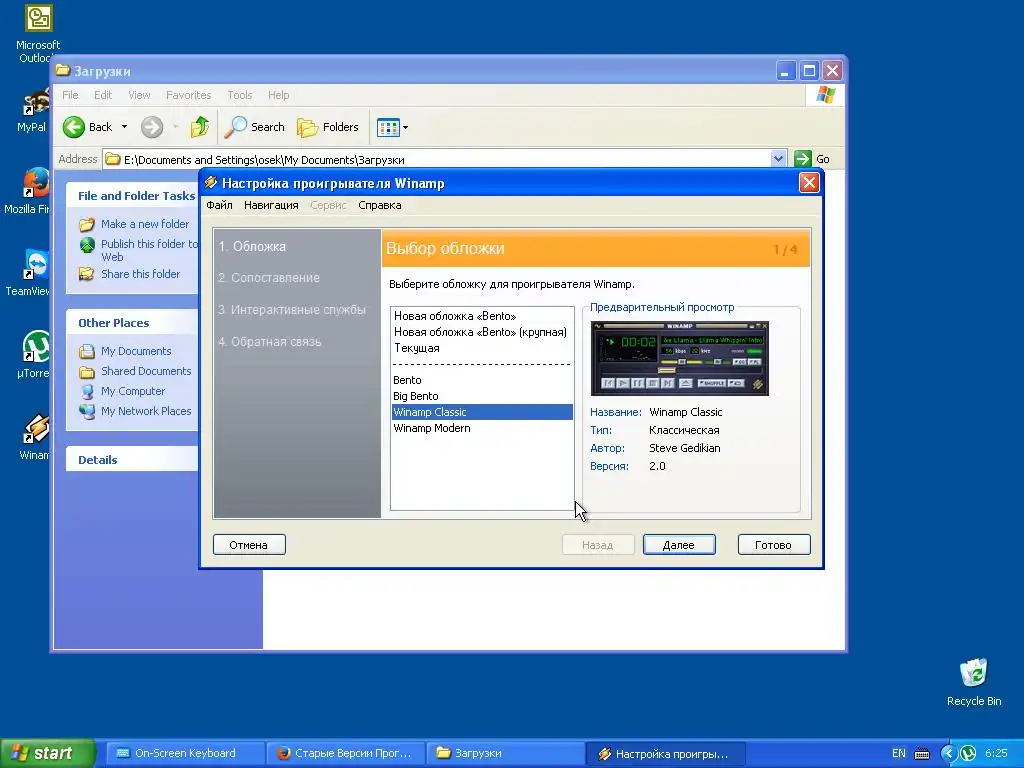
Task: Toggle Folders pane in Explorer toolbar
Action: coord(328,127)
